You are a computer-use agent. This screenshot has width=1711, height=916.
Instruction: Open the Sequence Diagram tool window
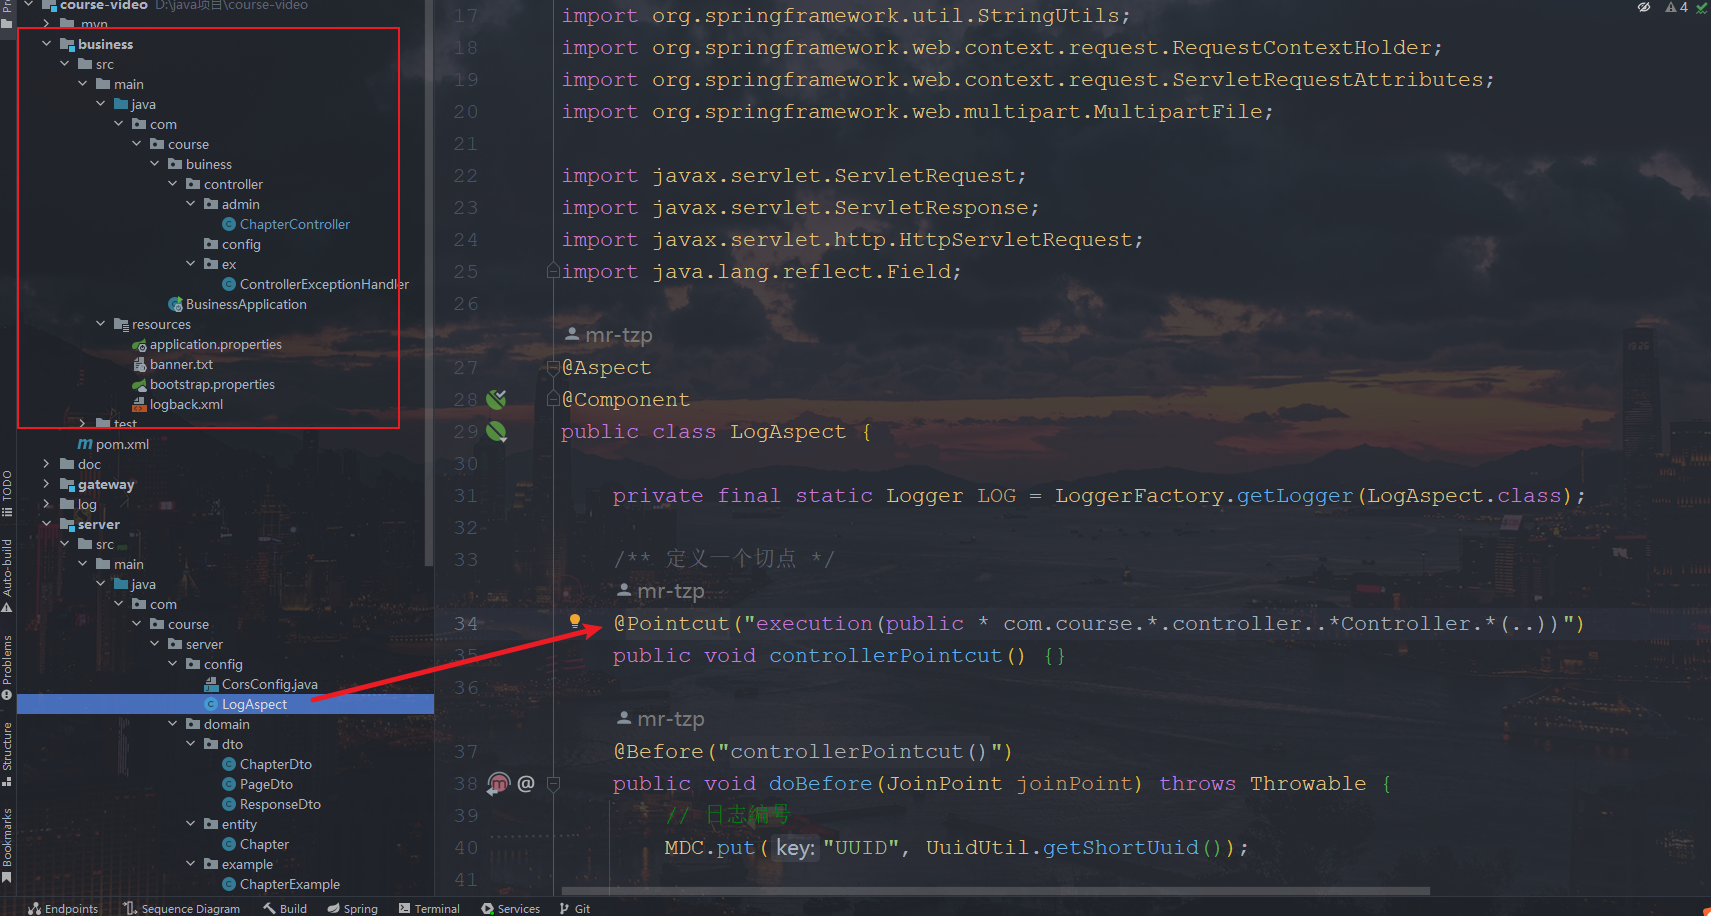(x=182, y=908)
